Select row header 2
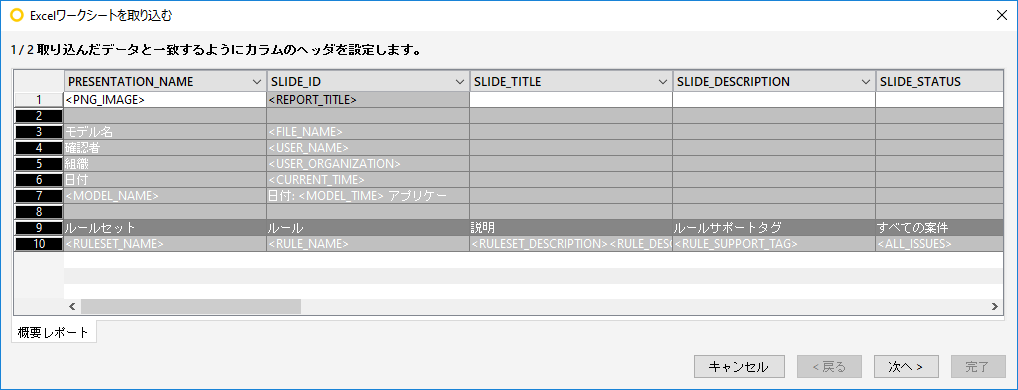Screen dimensions: 1018x390 pyautogui.click(x=39, y=116)
